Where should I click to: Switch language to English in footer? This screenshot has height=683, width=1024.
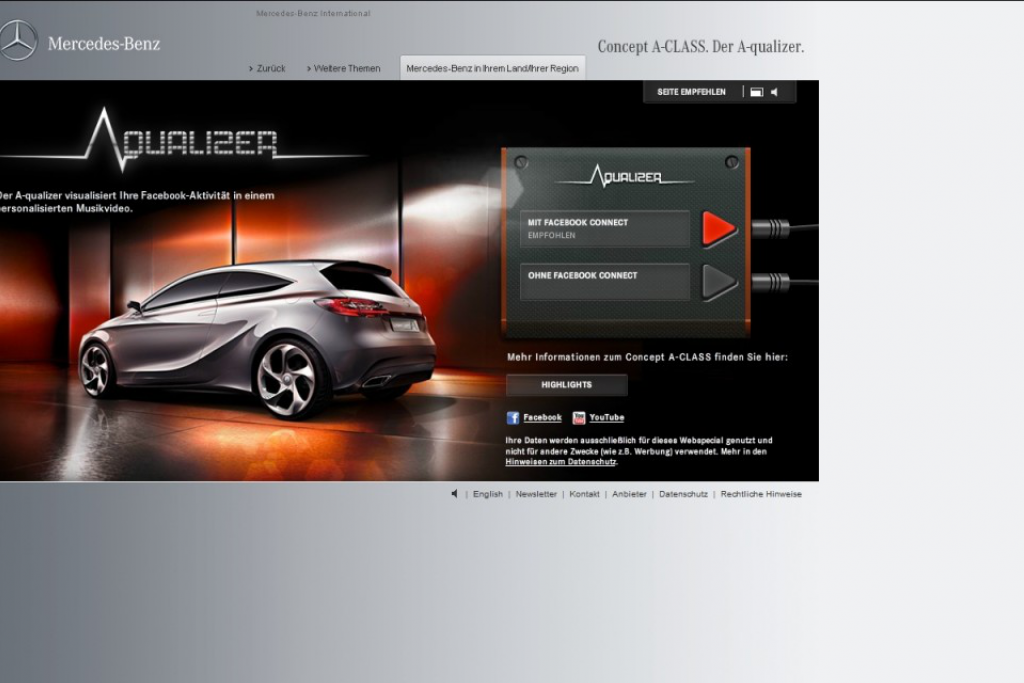point(488,494)
